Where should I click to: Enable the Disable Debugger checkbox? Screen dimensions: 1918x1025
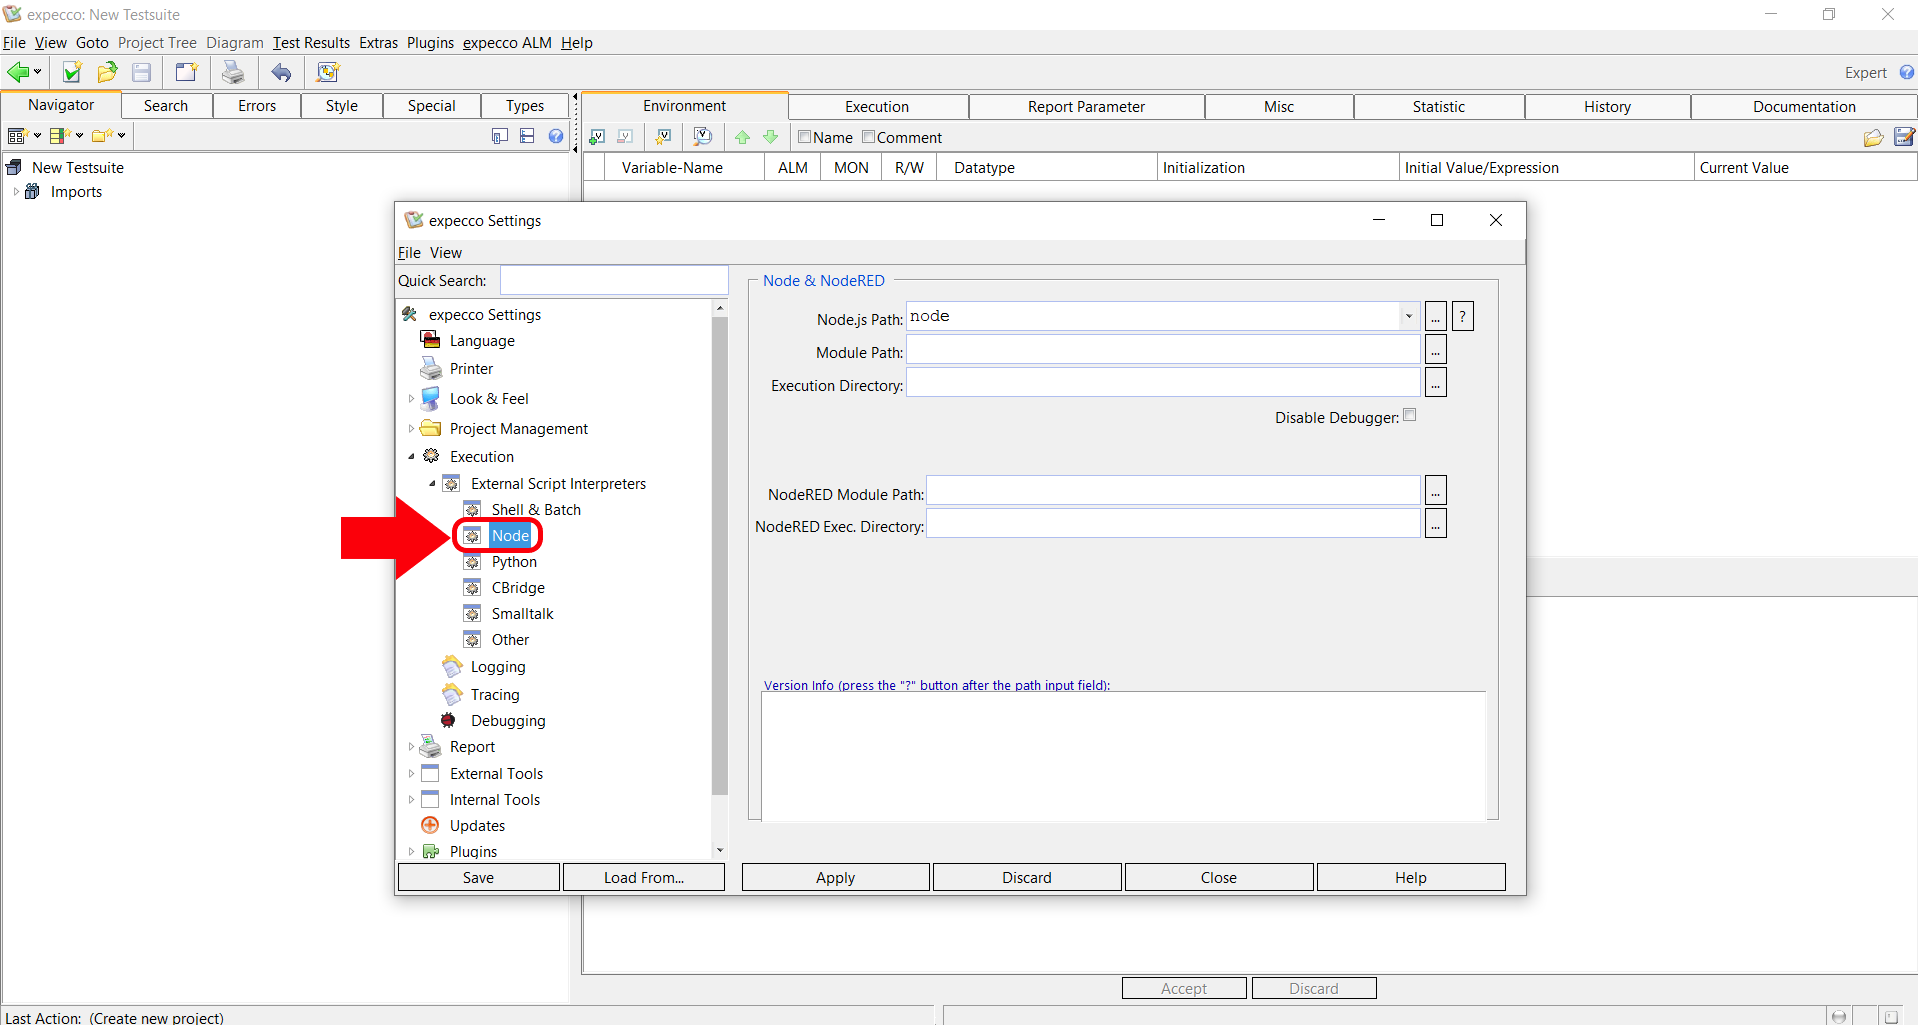[x=1410, y=416]
